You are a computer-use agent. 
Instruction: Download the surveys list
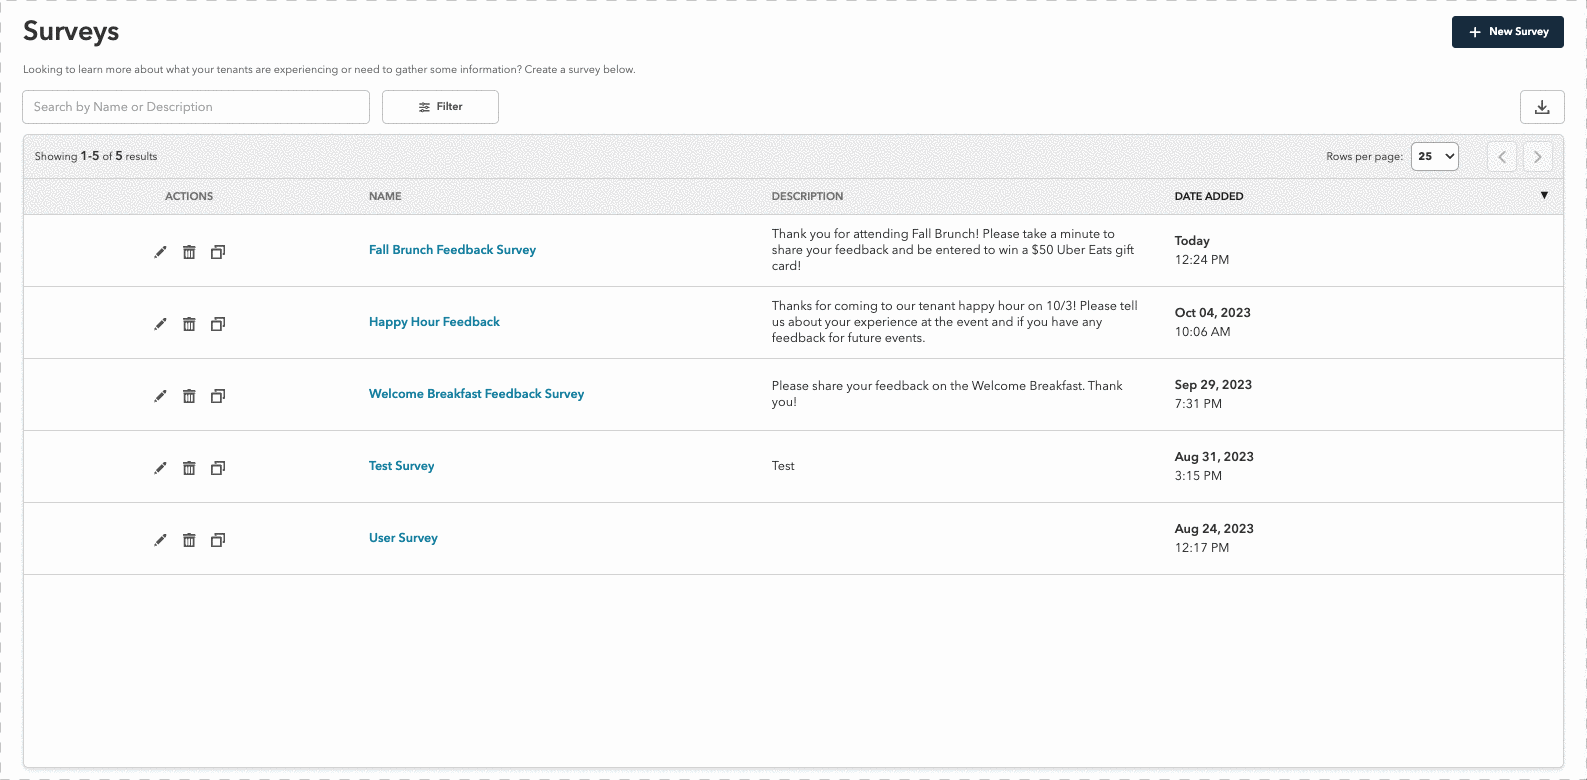point(1542,107)
